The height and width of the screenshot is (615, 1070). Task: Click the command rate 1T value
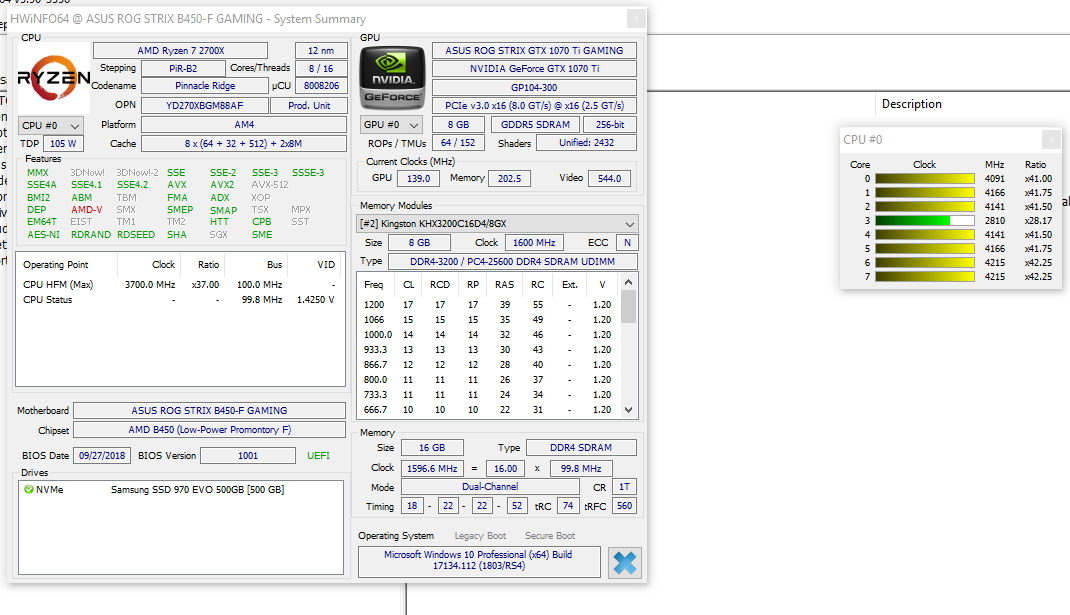[624, 487]
